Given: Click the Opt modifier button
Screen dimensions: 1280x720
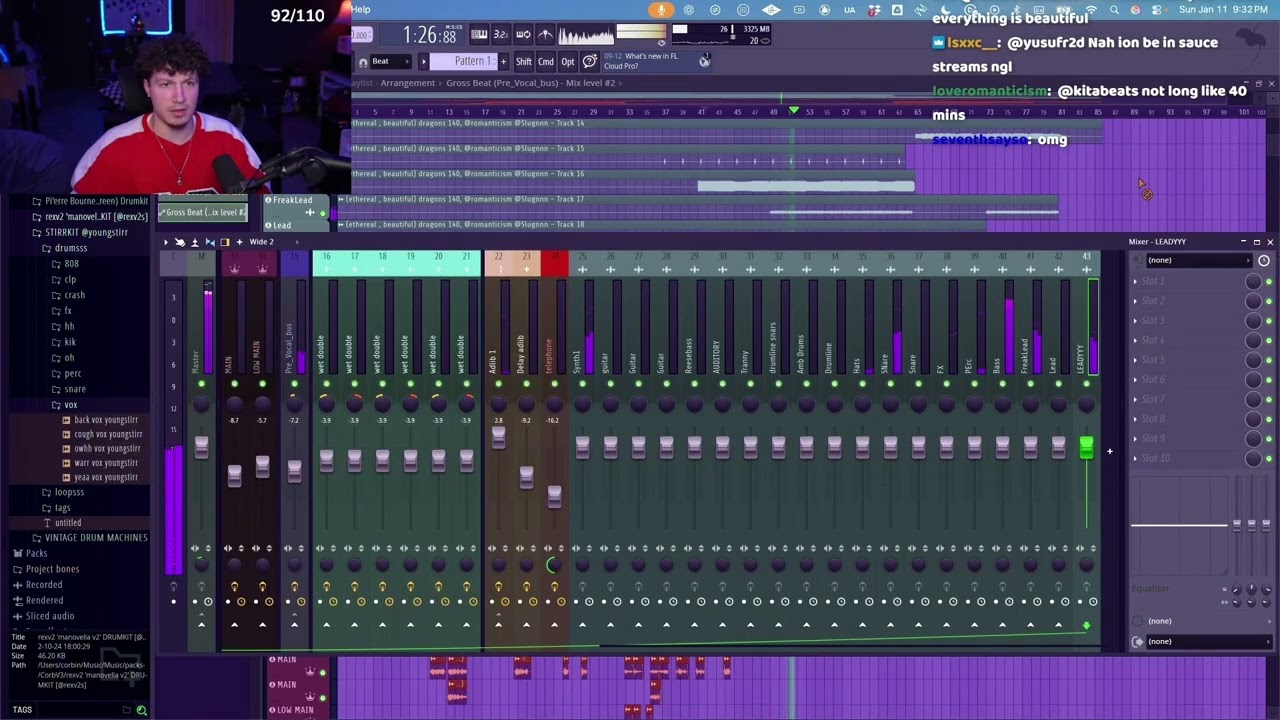Looking at the screenshot, I should click(x=568, y=62).
